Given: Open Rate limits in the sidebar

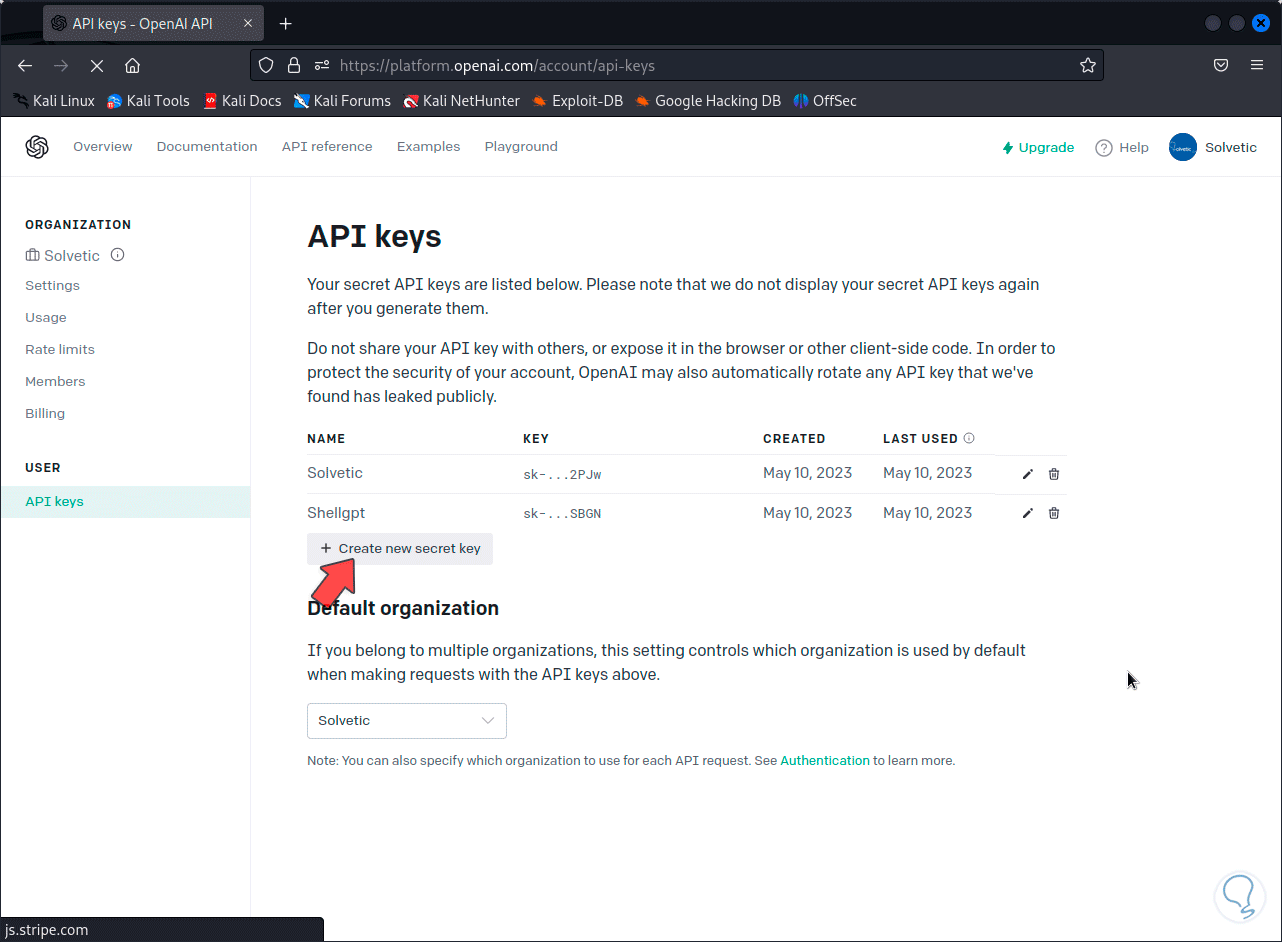Looking at the screenshot, I should point(60,350).
